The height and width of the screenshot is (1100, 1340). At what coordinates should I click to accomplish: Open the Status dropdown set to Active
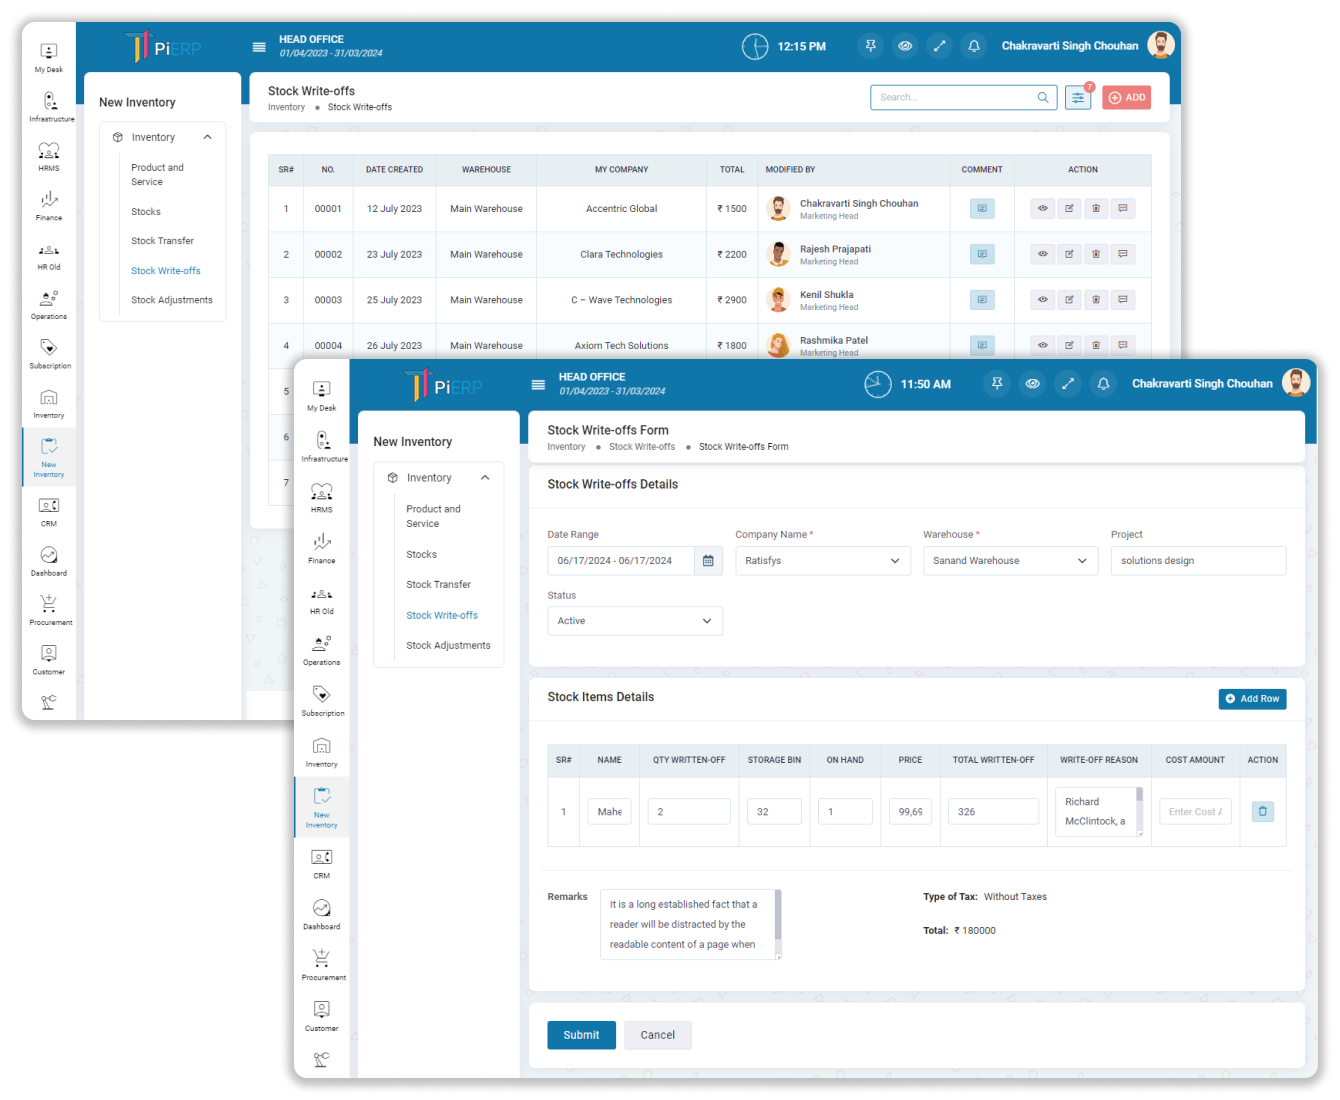[x=634, y=621]
